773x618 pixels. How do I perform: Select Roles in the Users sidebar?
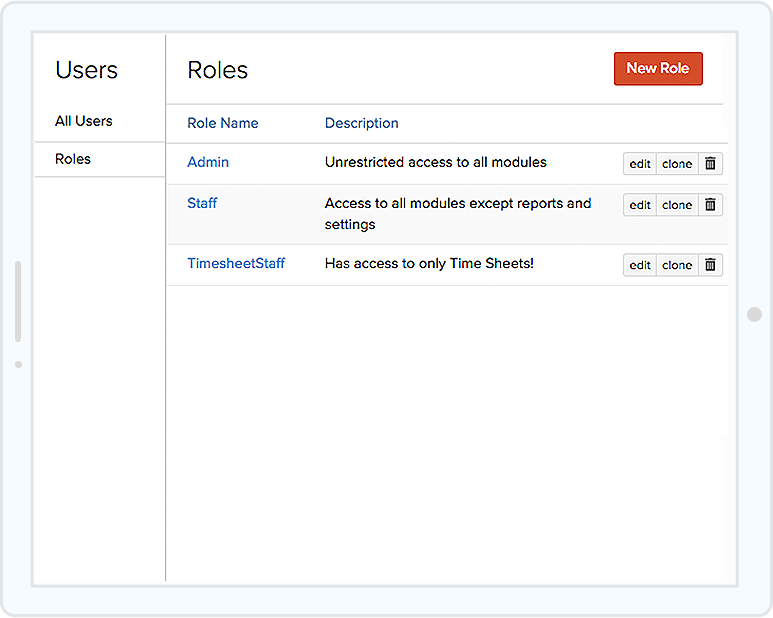73,159
